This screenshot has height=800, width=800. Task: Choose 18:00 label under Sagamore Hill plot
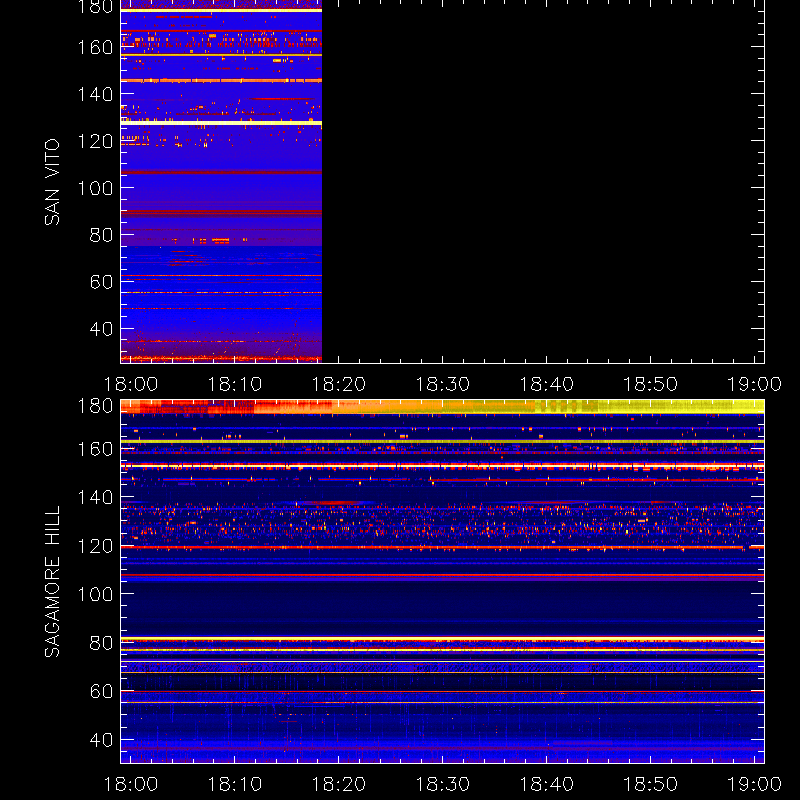click(131, 784)
